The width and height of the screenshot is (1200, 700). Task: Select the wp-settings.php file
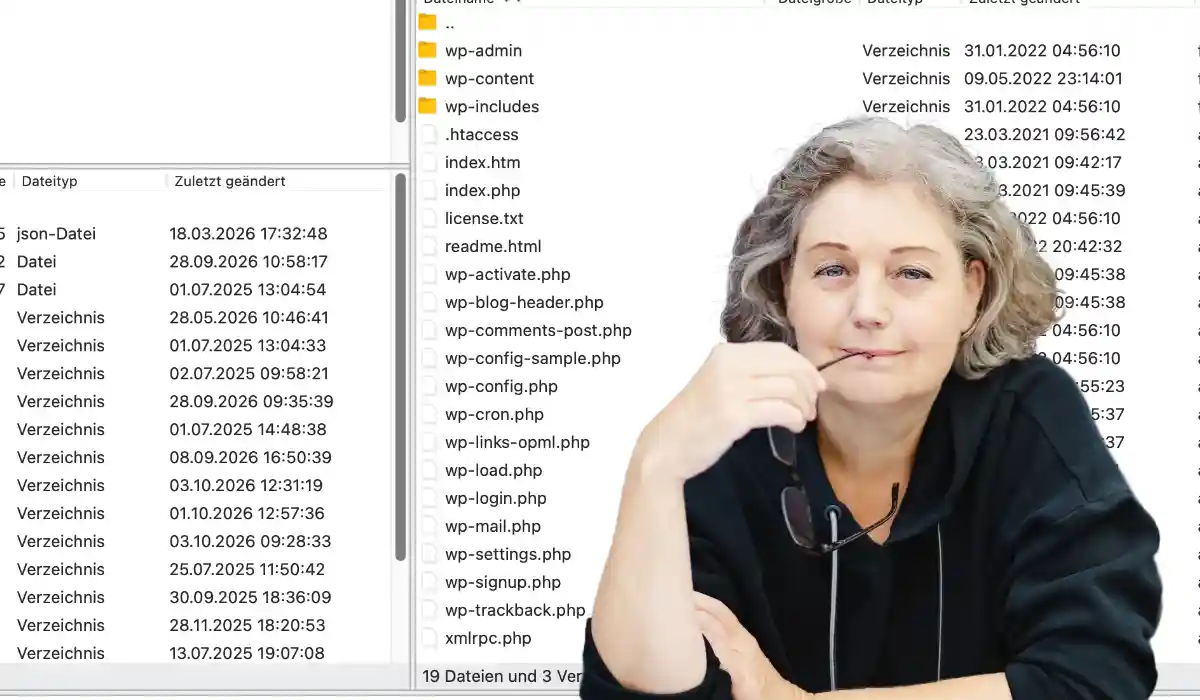point(508,554)
